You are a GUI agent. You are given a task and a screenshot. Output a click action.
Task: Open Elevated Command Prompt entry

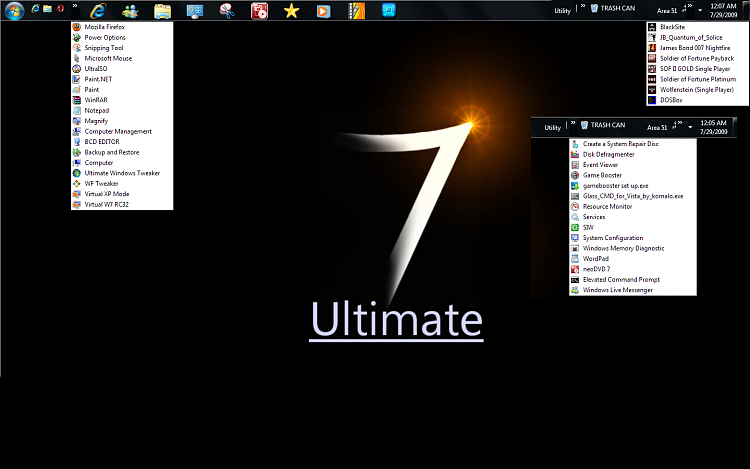click(633, 280)
